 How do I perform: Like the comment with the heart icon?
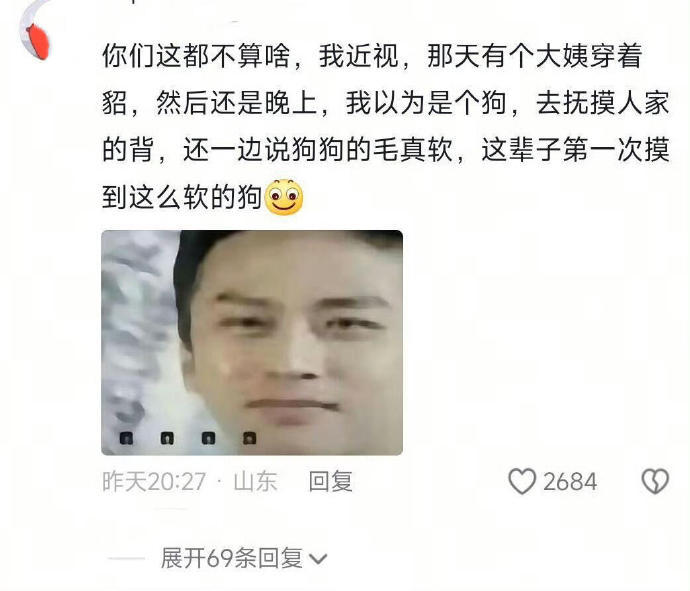tap(522, 481)
